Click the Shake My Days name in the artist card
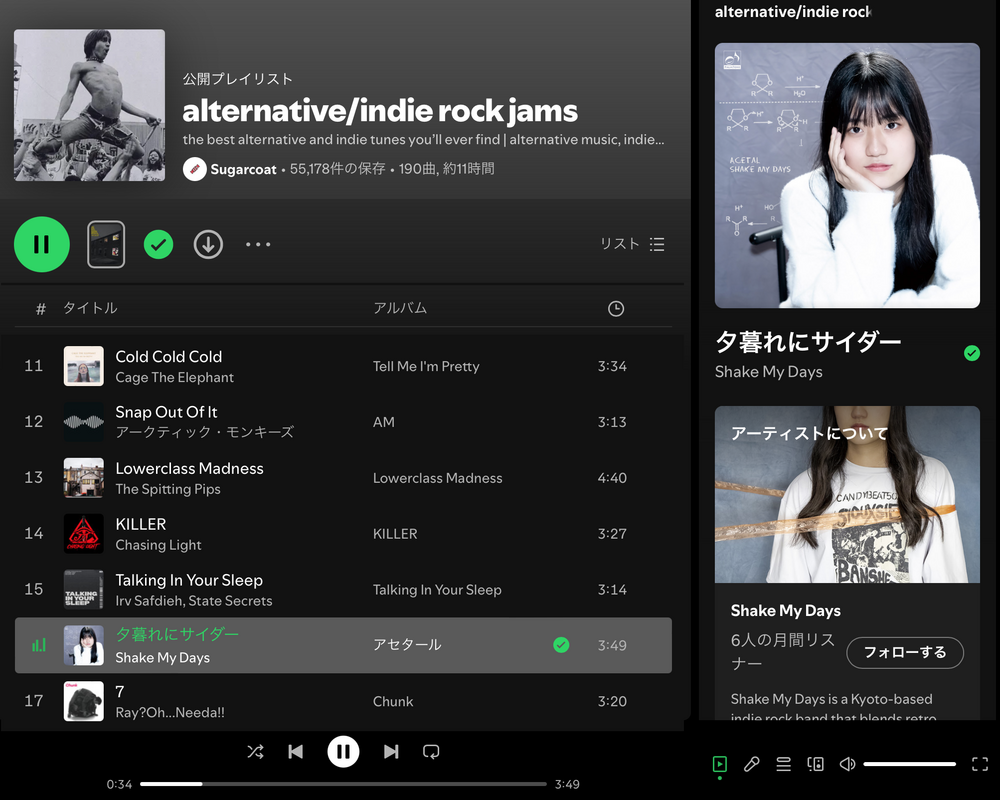This screenshot has height=800, width=1000. click(x=786, y=611)
